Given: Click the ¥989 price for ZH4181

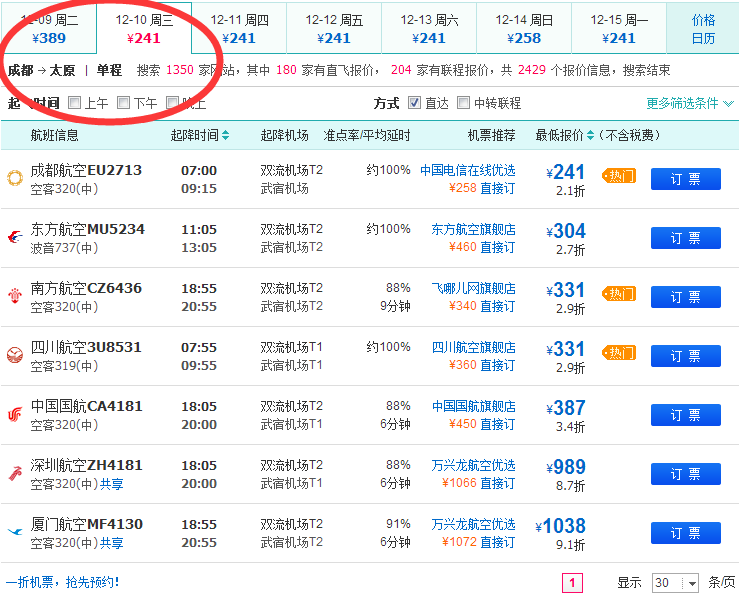Looking at the screenshot, I should (x=566, y=467).
